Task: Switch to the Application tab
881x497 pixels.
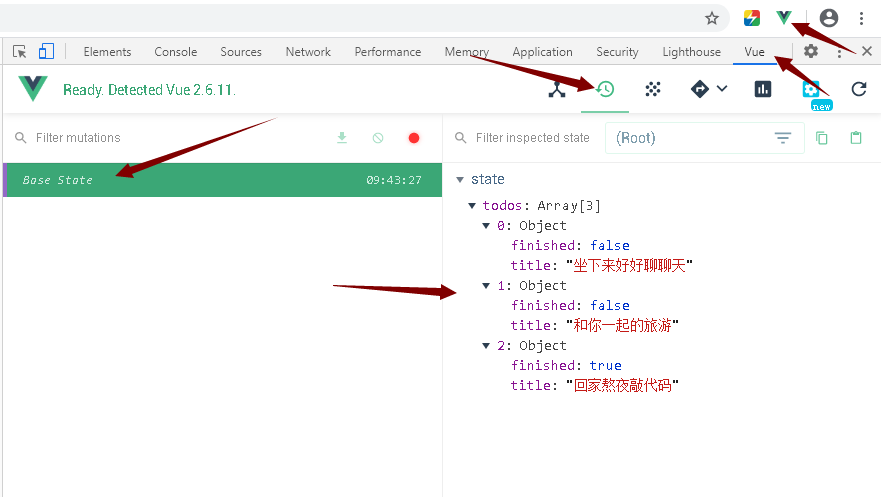Action: coord(542,52)
